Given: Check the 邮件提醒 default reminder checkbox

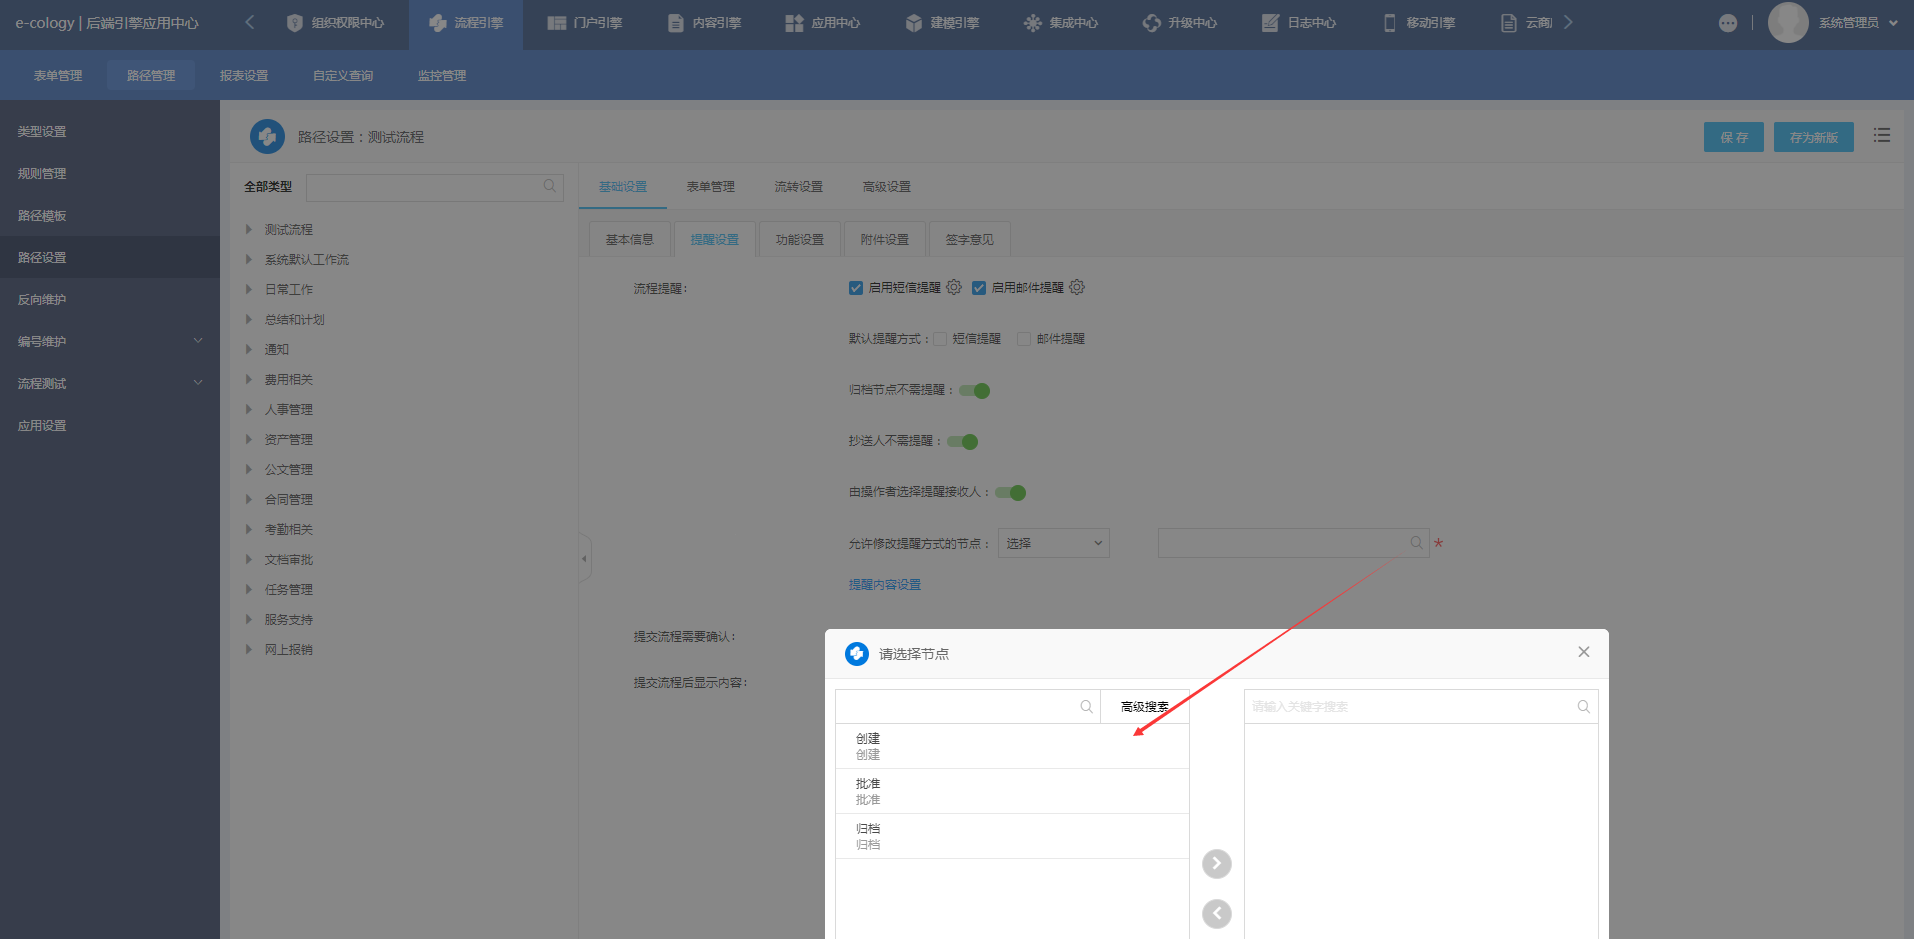Looking at the screenshot, I should (x=1024, y=339).
